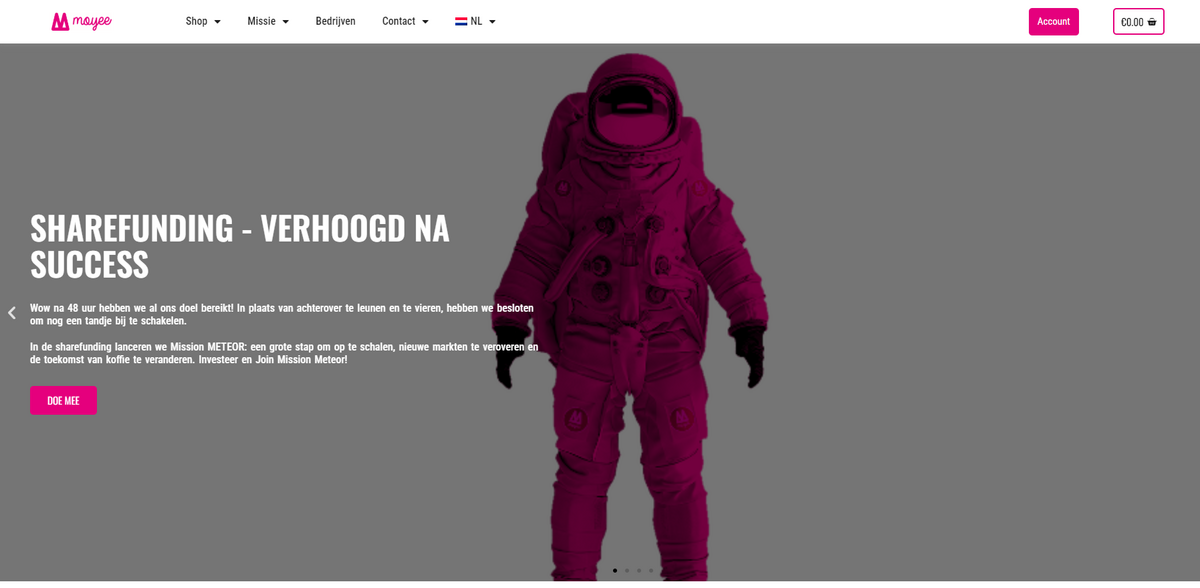The height and width of the screenshot is (588, 1200).
Task: Select the first slider dot
Action: (615, 571)
